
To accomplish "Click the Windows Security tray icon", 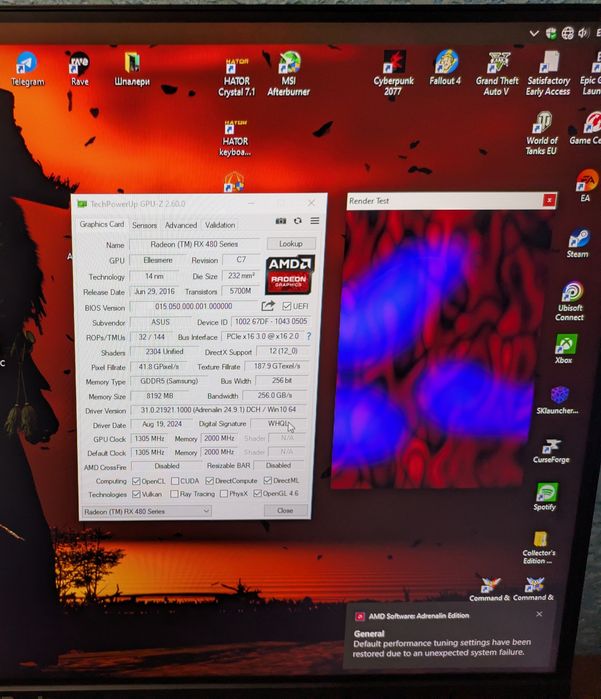I will click(552, 33).
